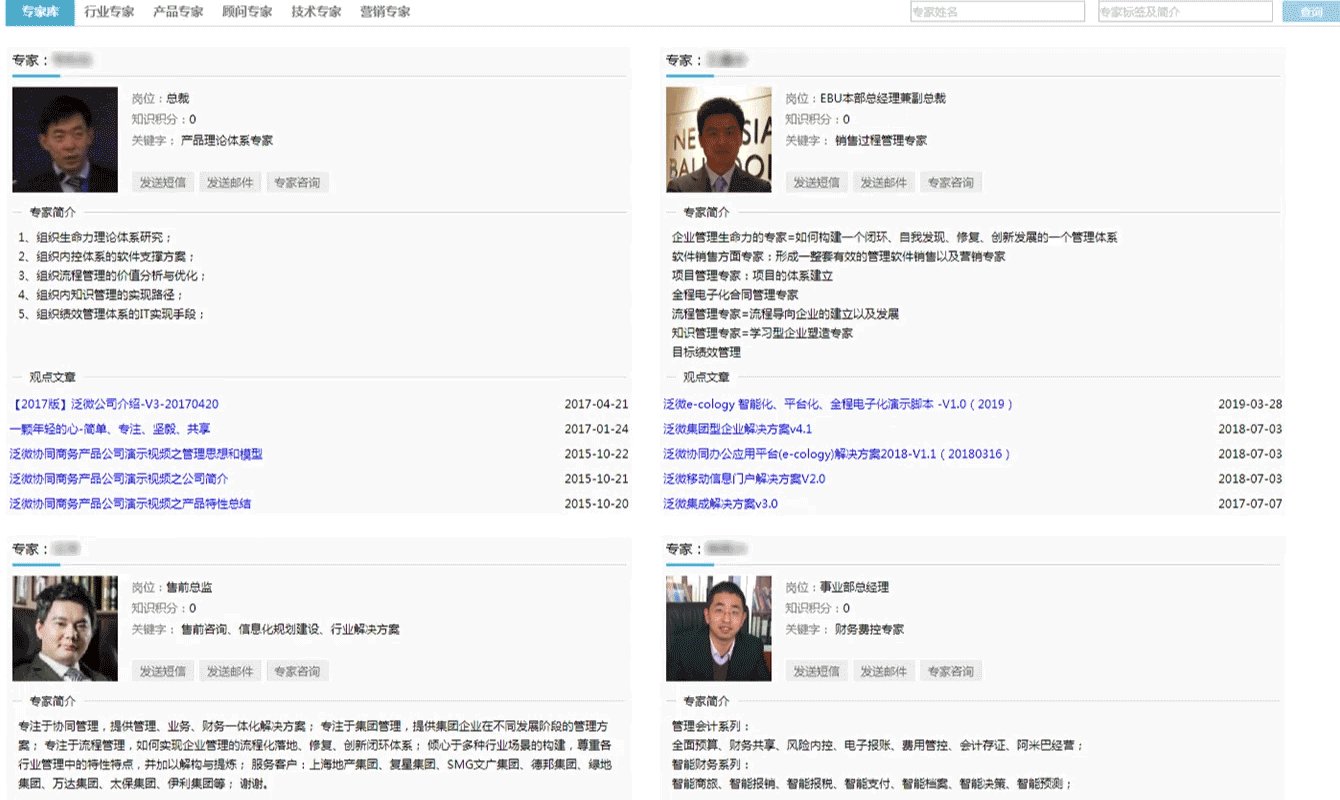Click the date 2019-03-28
The height and width of the screenshot is (800, 1340).
(1250, 404)
